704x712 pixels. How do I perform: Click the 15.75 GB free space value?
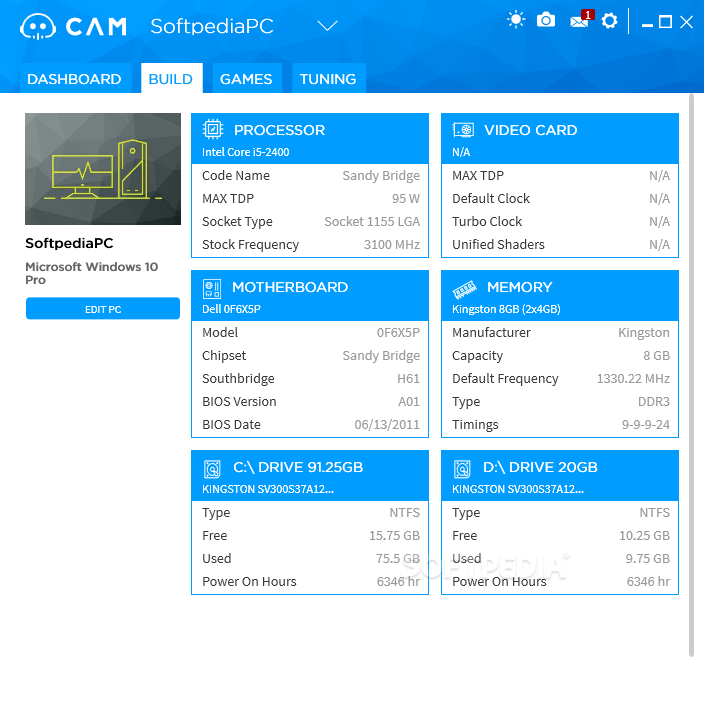[x=394, y=536]
